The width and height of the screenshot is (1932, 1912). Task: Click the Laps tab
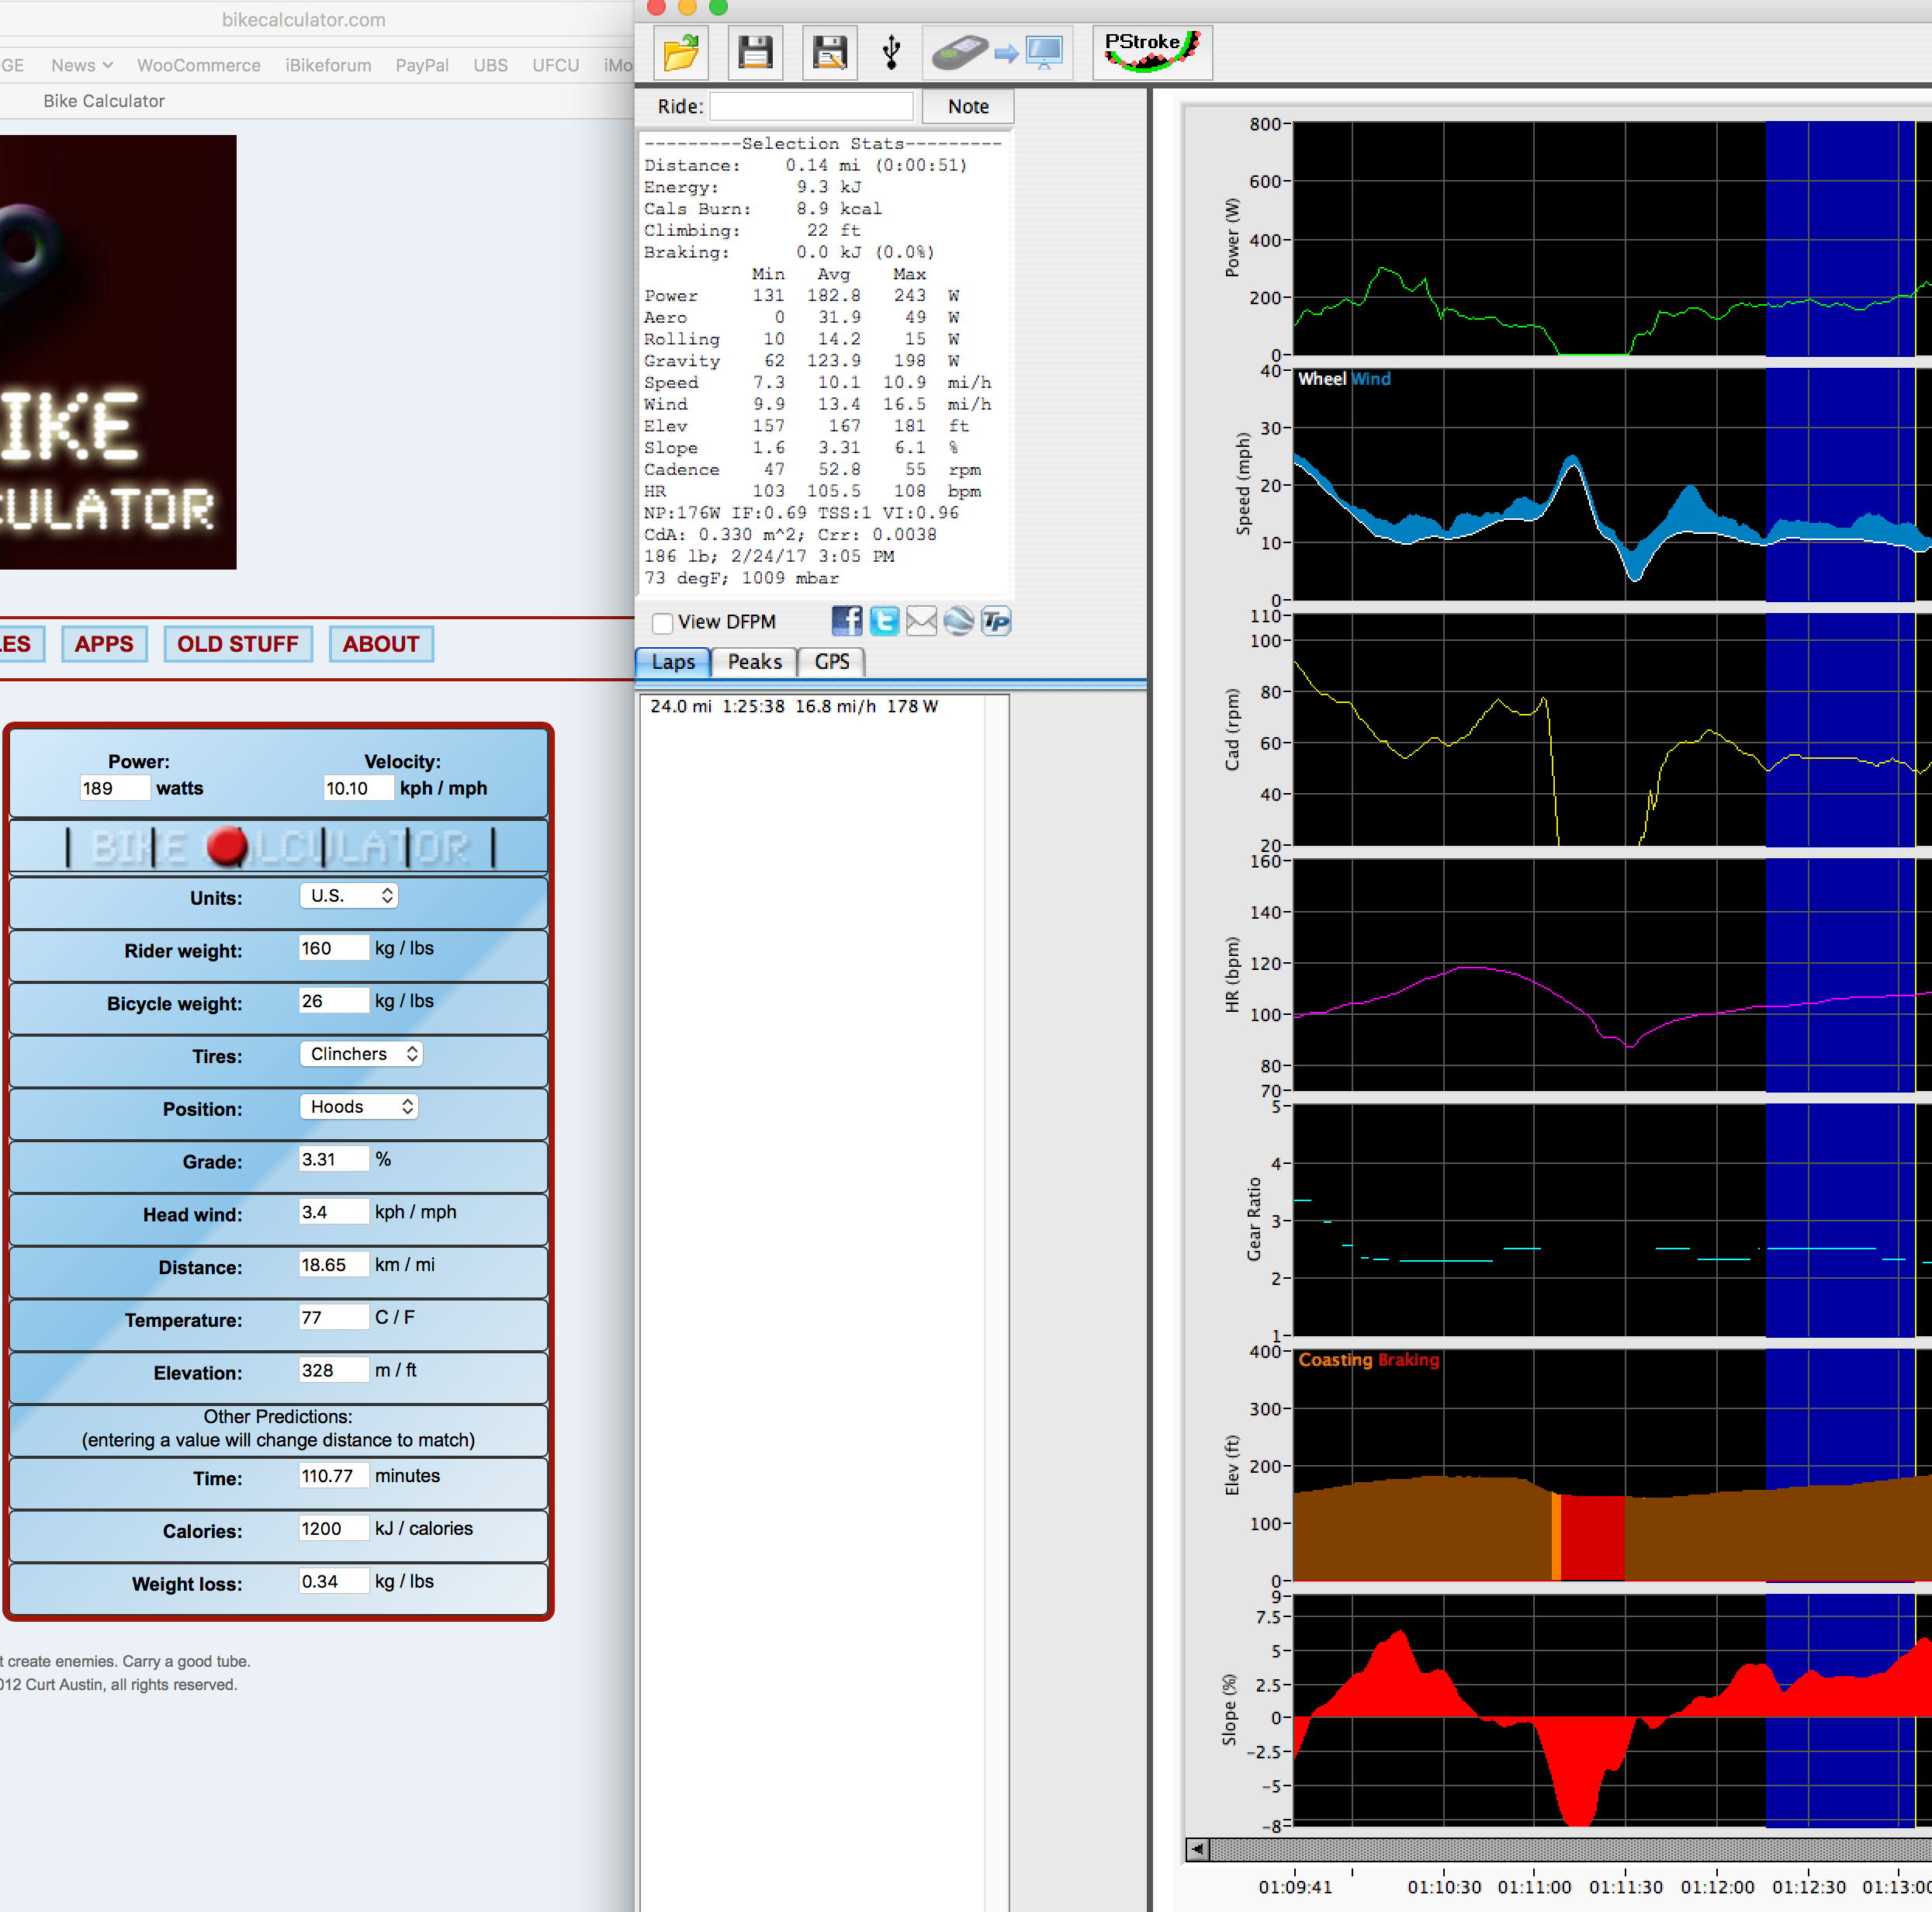tap(673, 662)
